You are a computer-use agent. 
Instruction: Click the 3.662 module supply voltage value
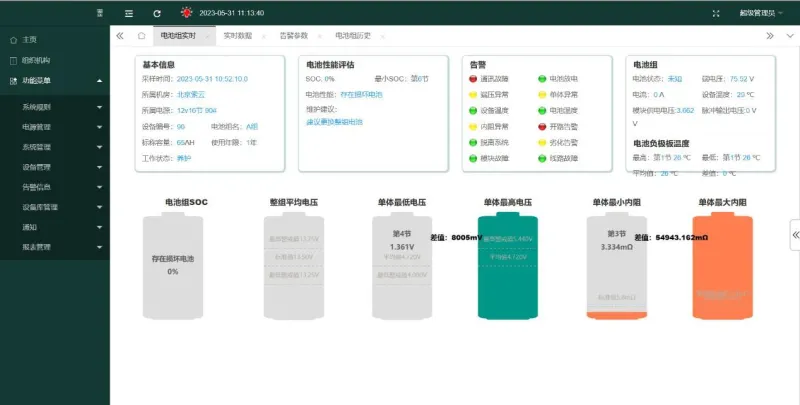pyautogui.click(x=685, y=111)
